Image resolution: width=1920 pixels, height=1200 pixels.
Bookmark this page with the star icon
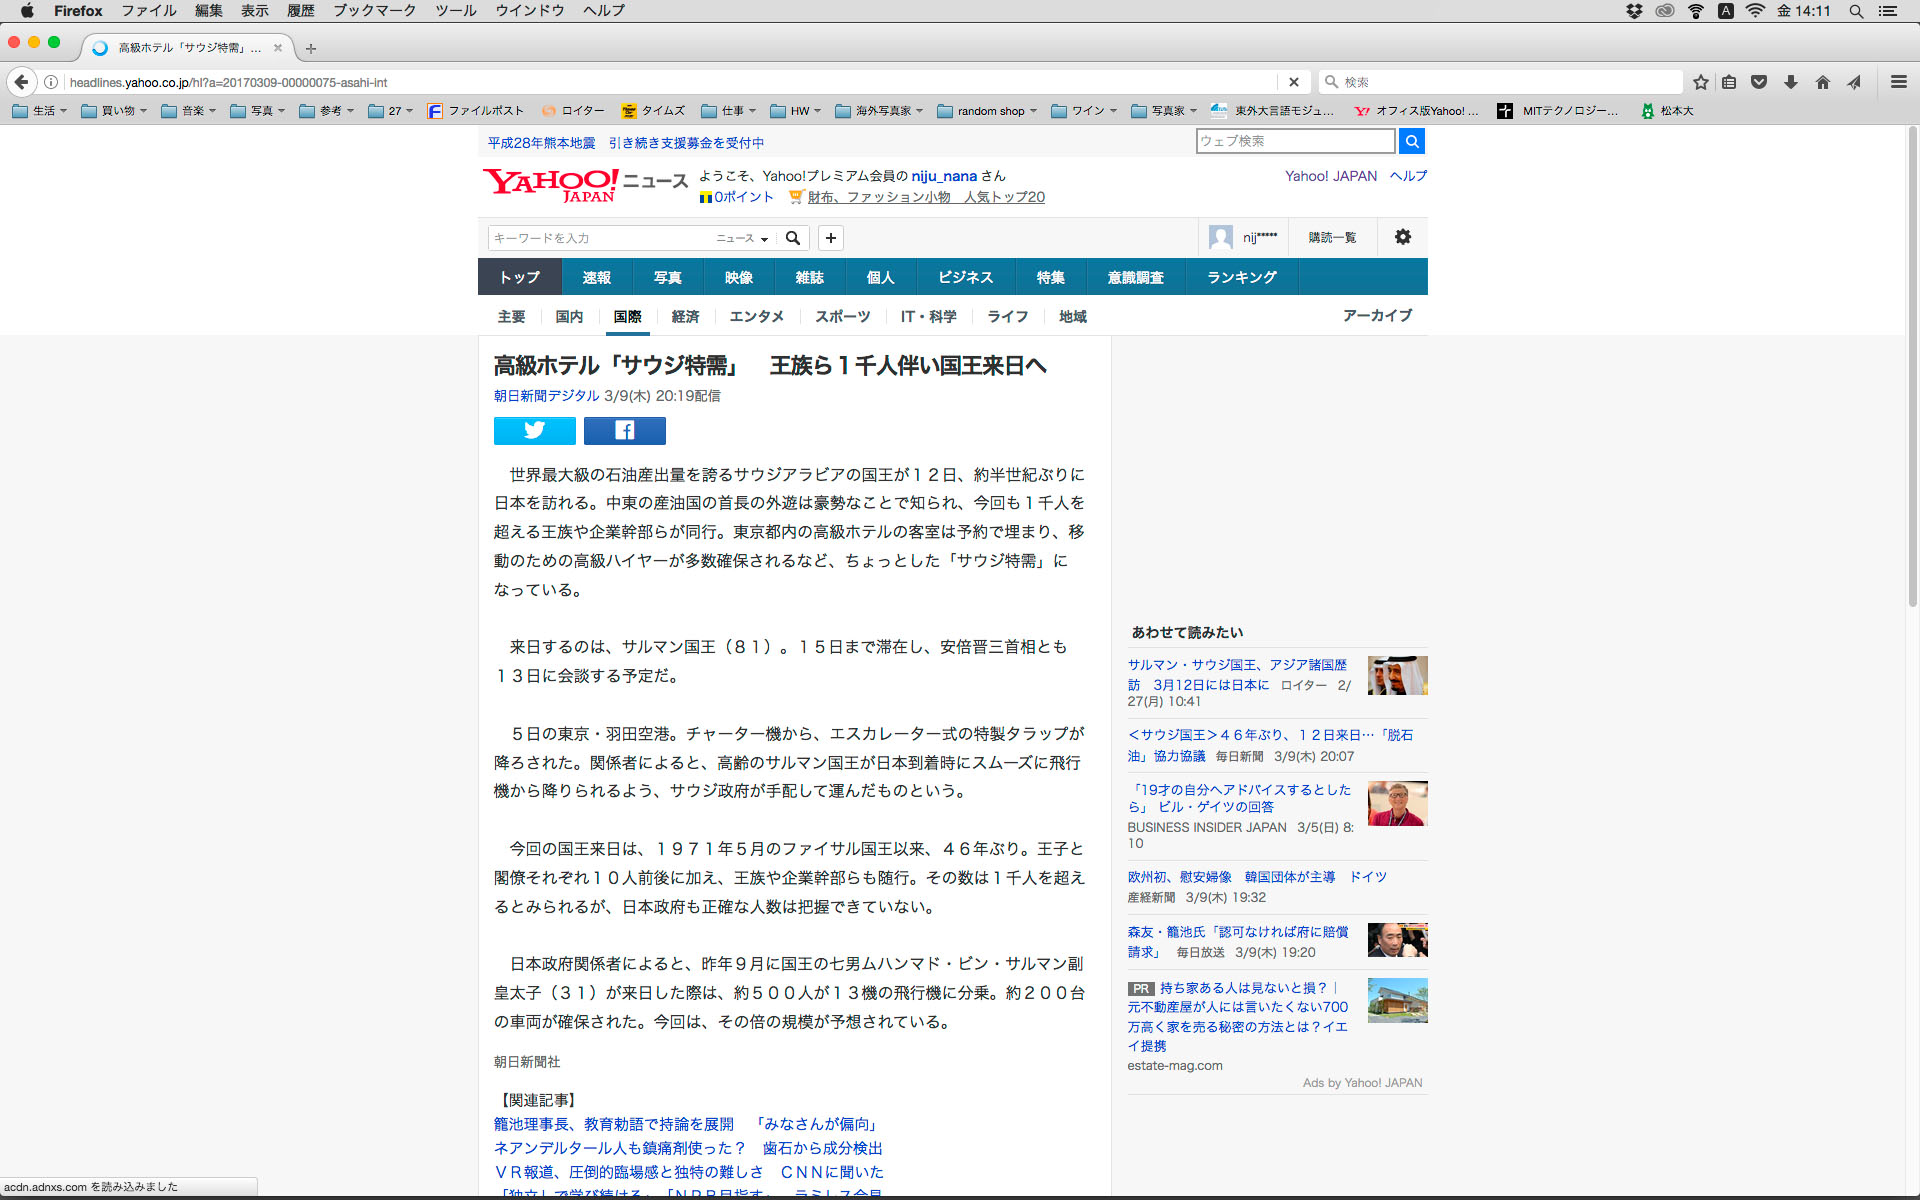point(1700,82)
